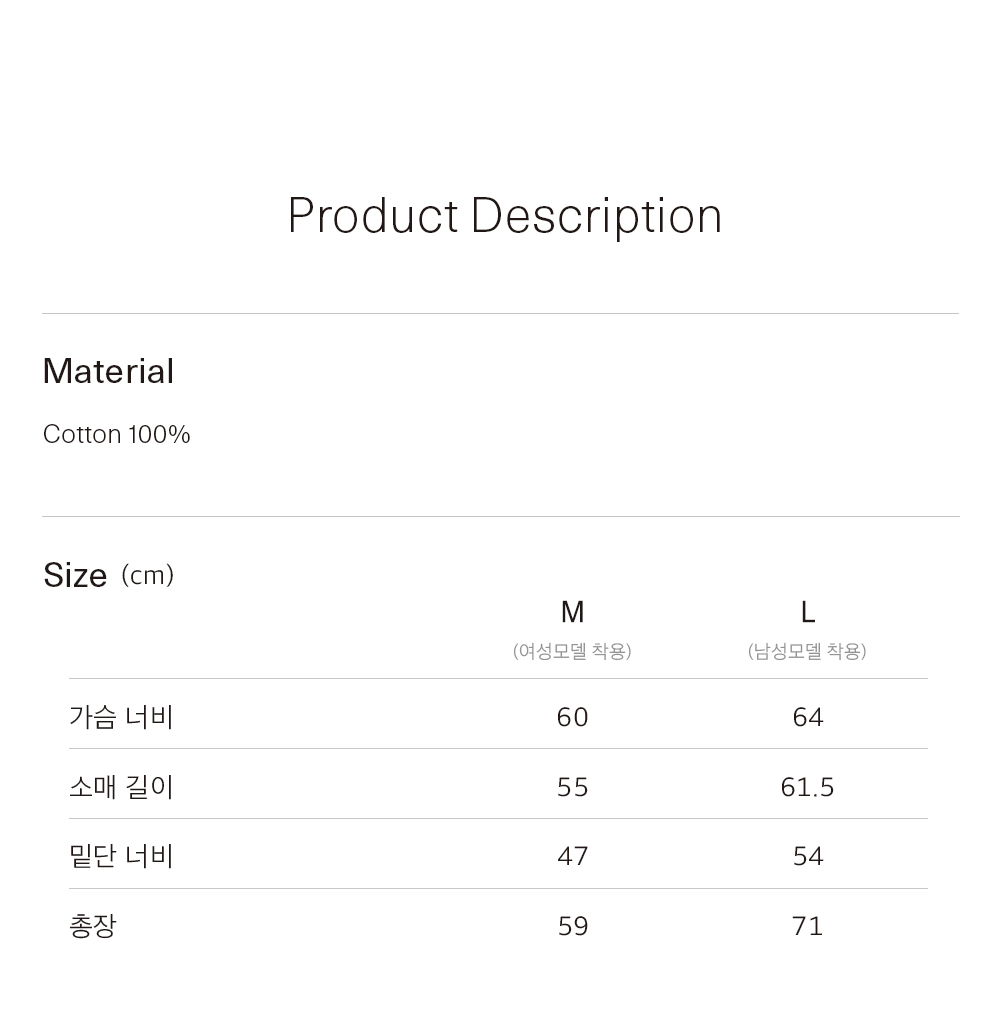Click the 소매 길이 row label

click(121, 787)
